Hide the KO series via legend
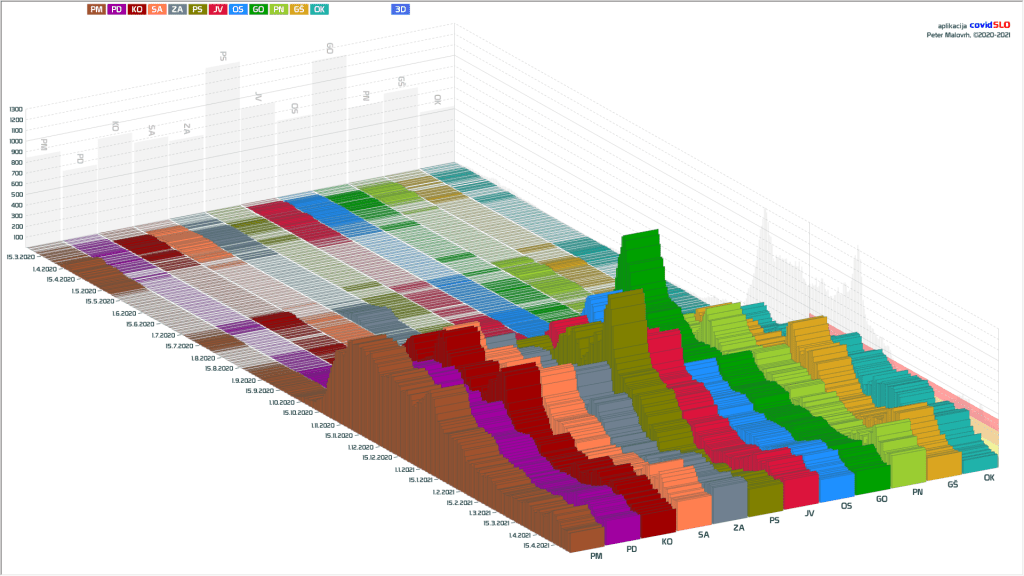 tap(137, 9)
